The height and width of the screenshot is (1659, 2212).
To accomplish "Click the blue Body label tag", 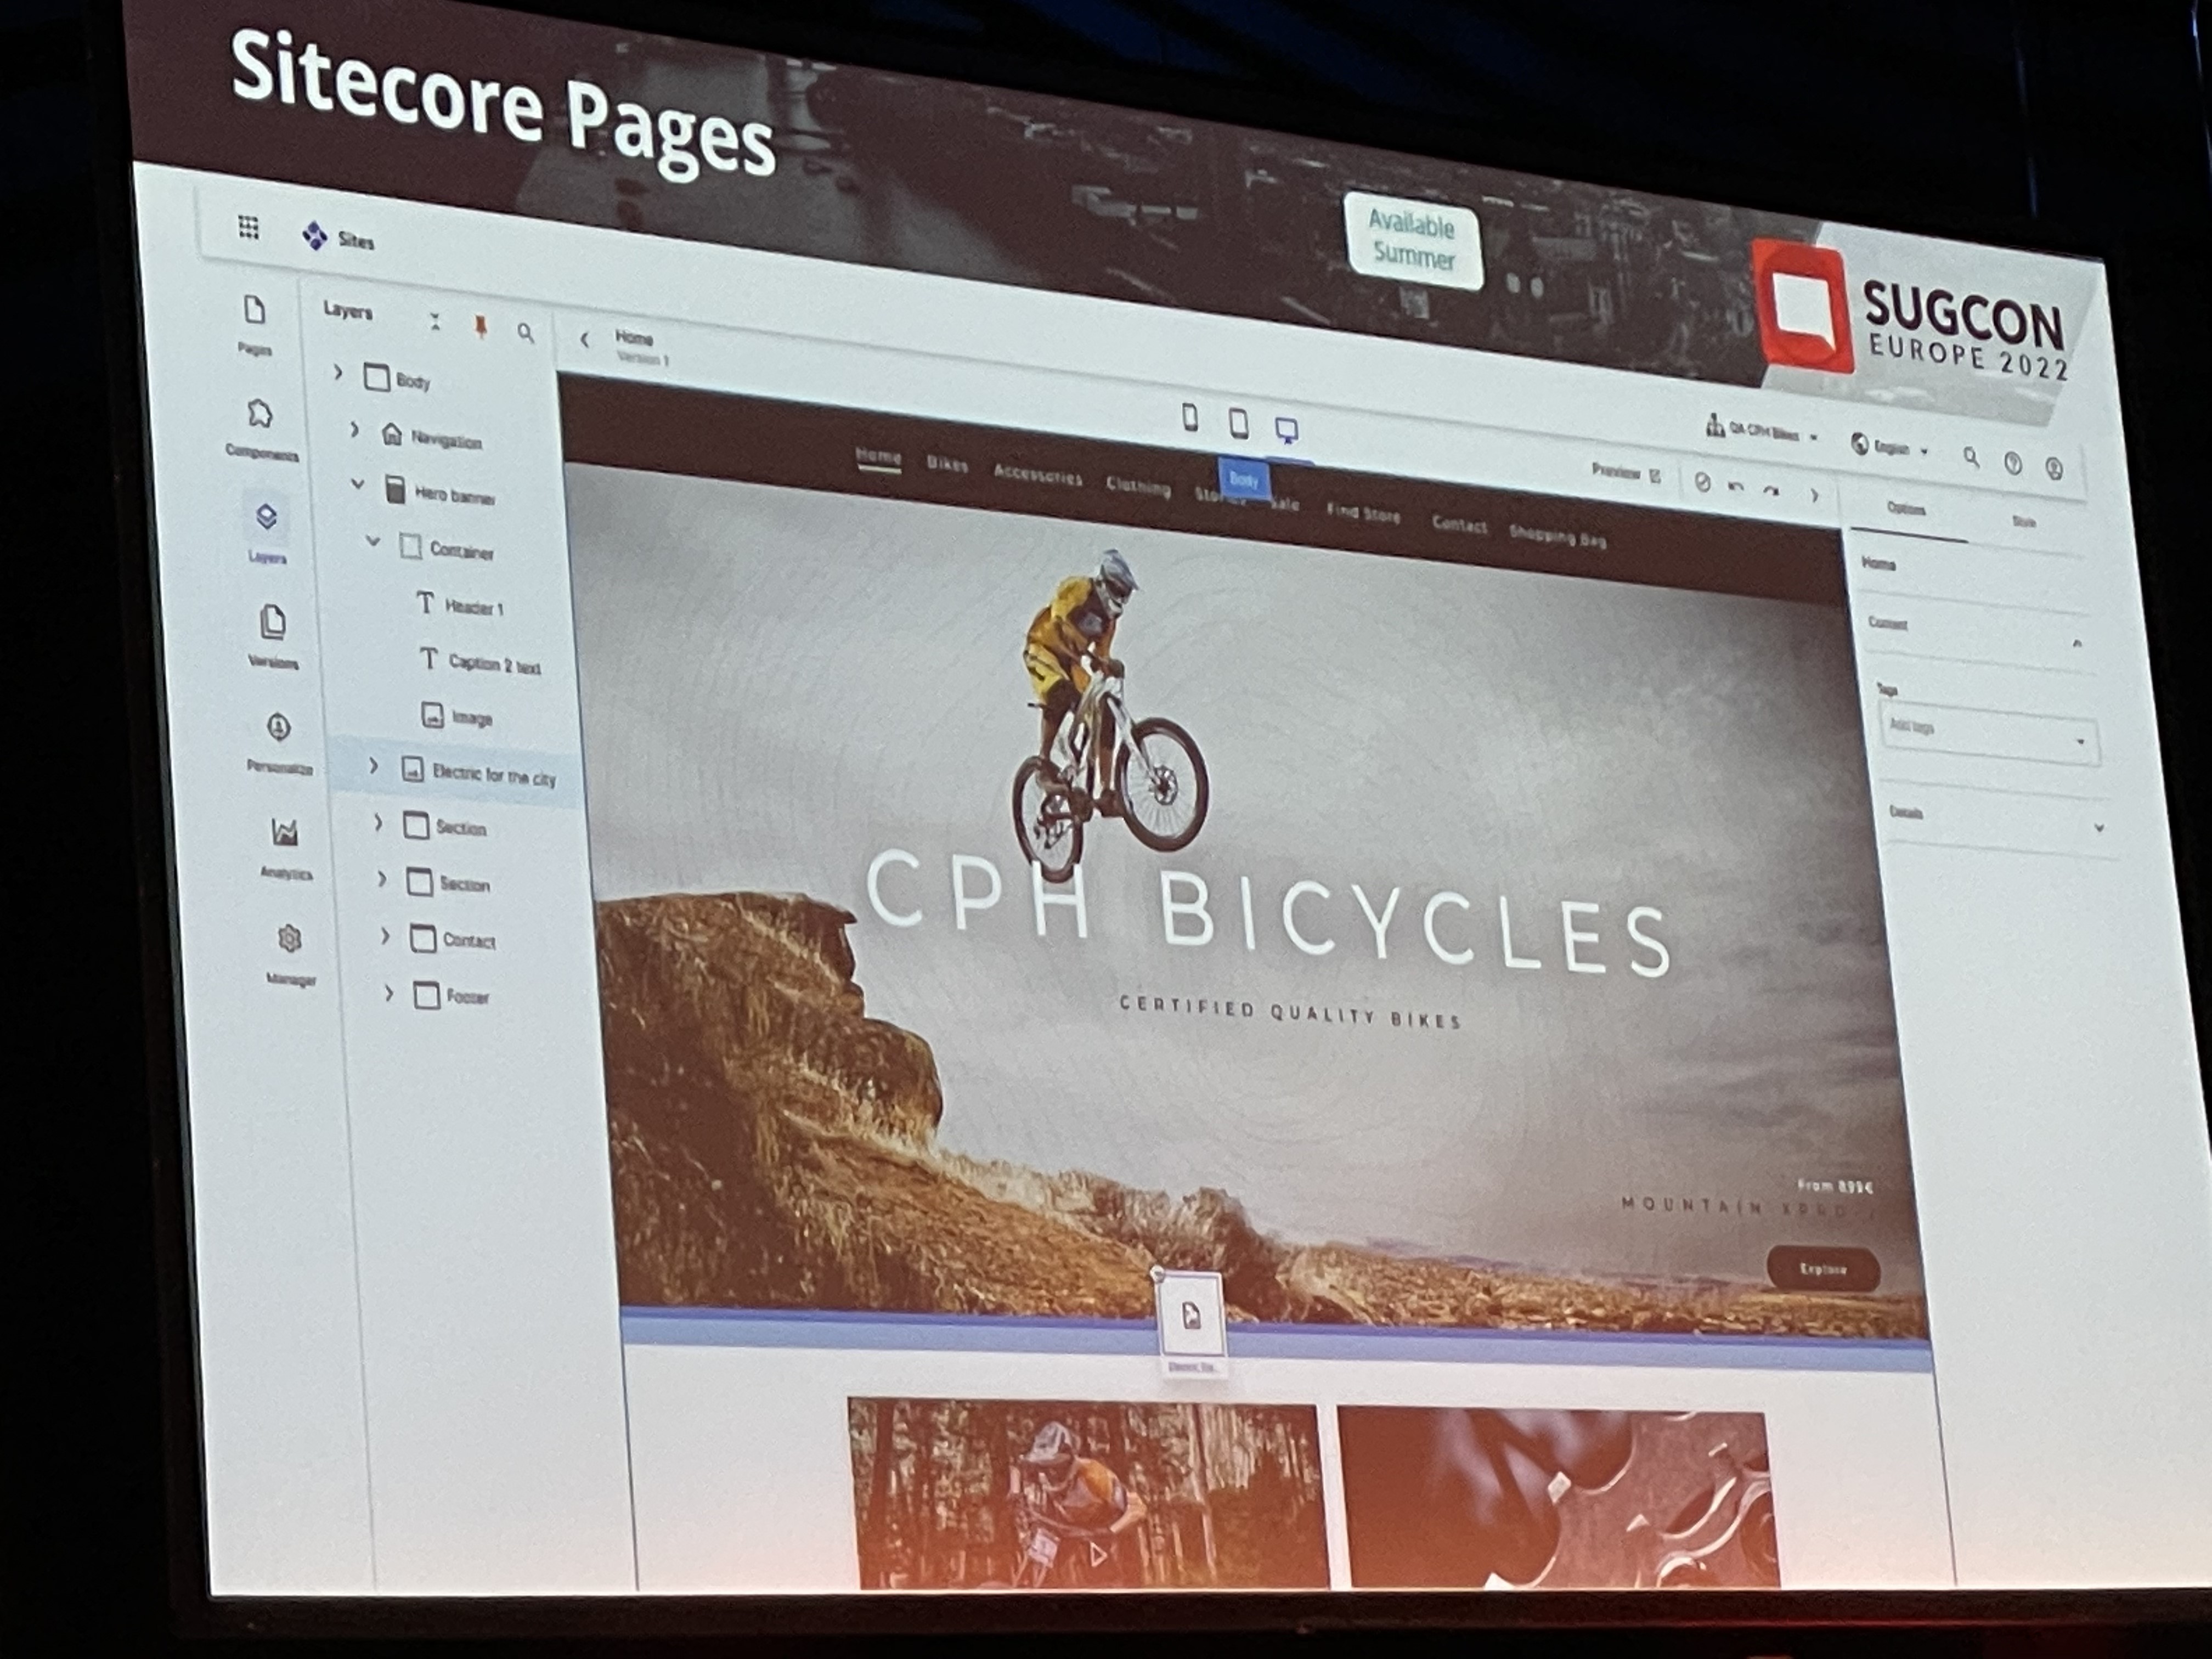I will tap(1243, 480).
